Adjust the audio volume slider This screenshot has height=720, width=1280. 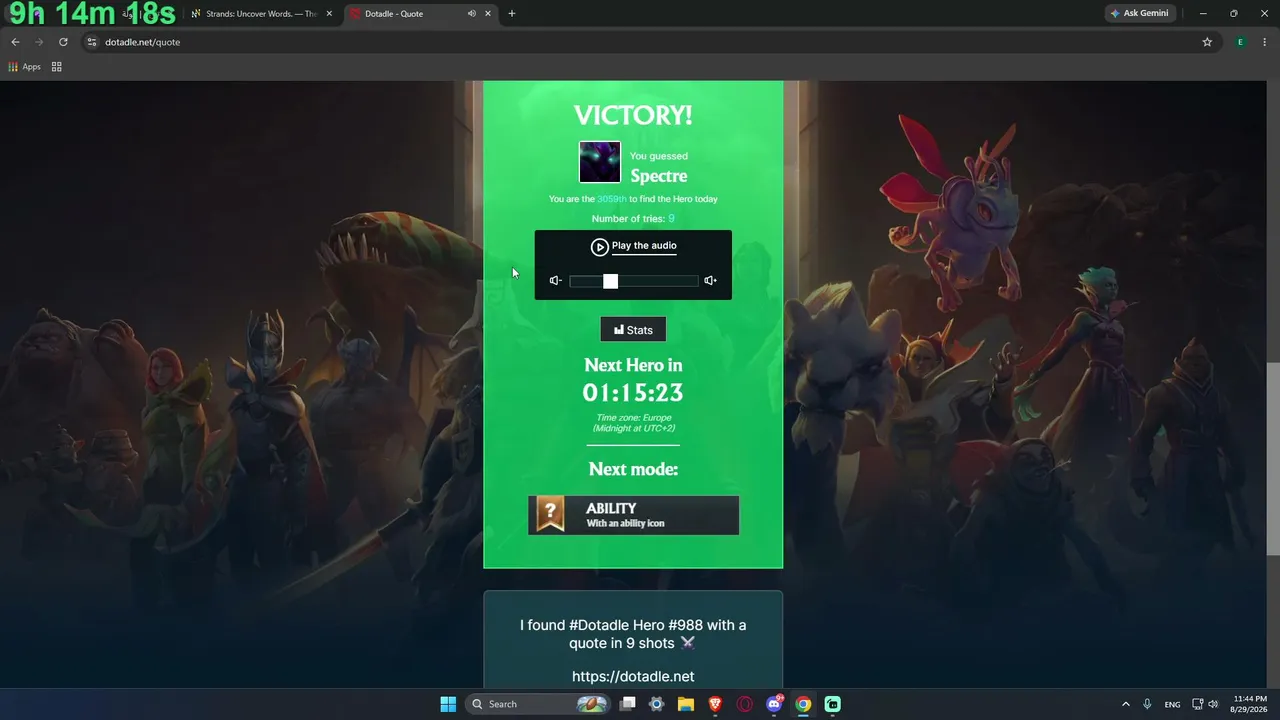coord(634,281)
